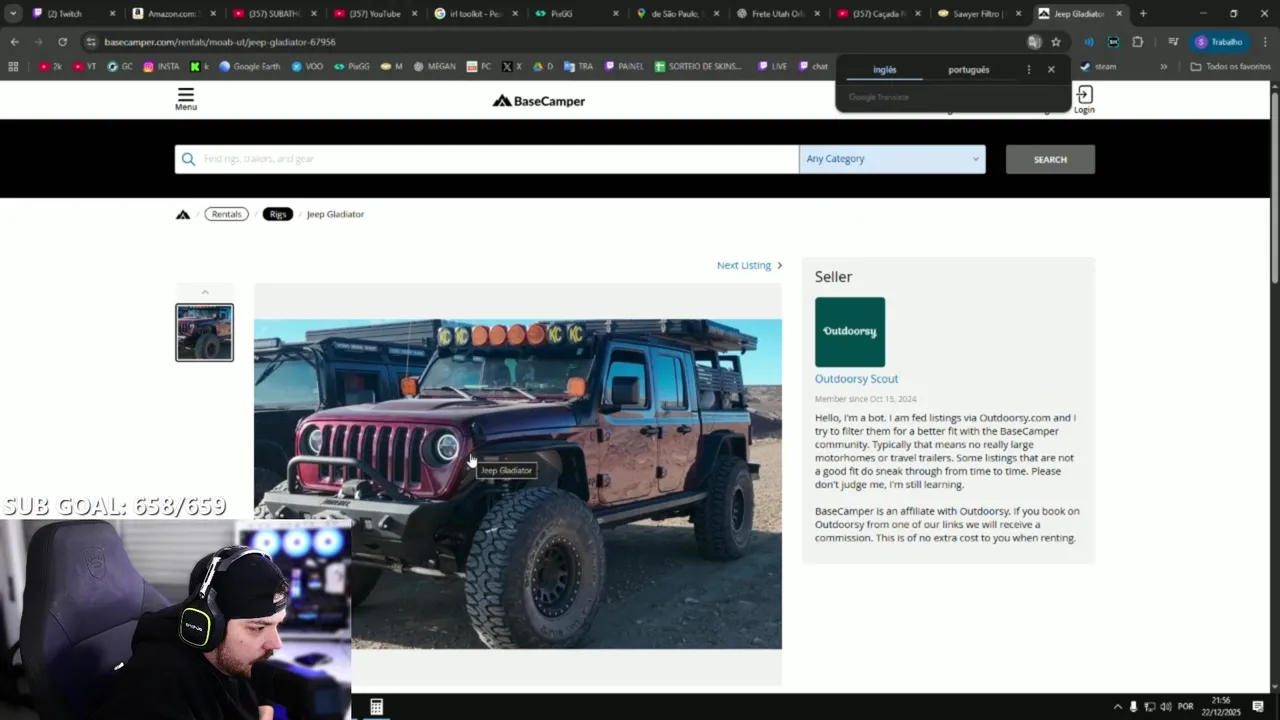
Task: Show hidden system tray icons
Action: [1117, 707]
